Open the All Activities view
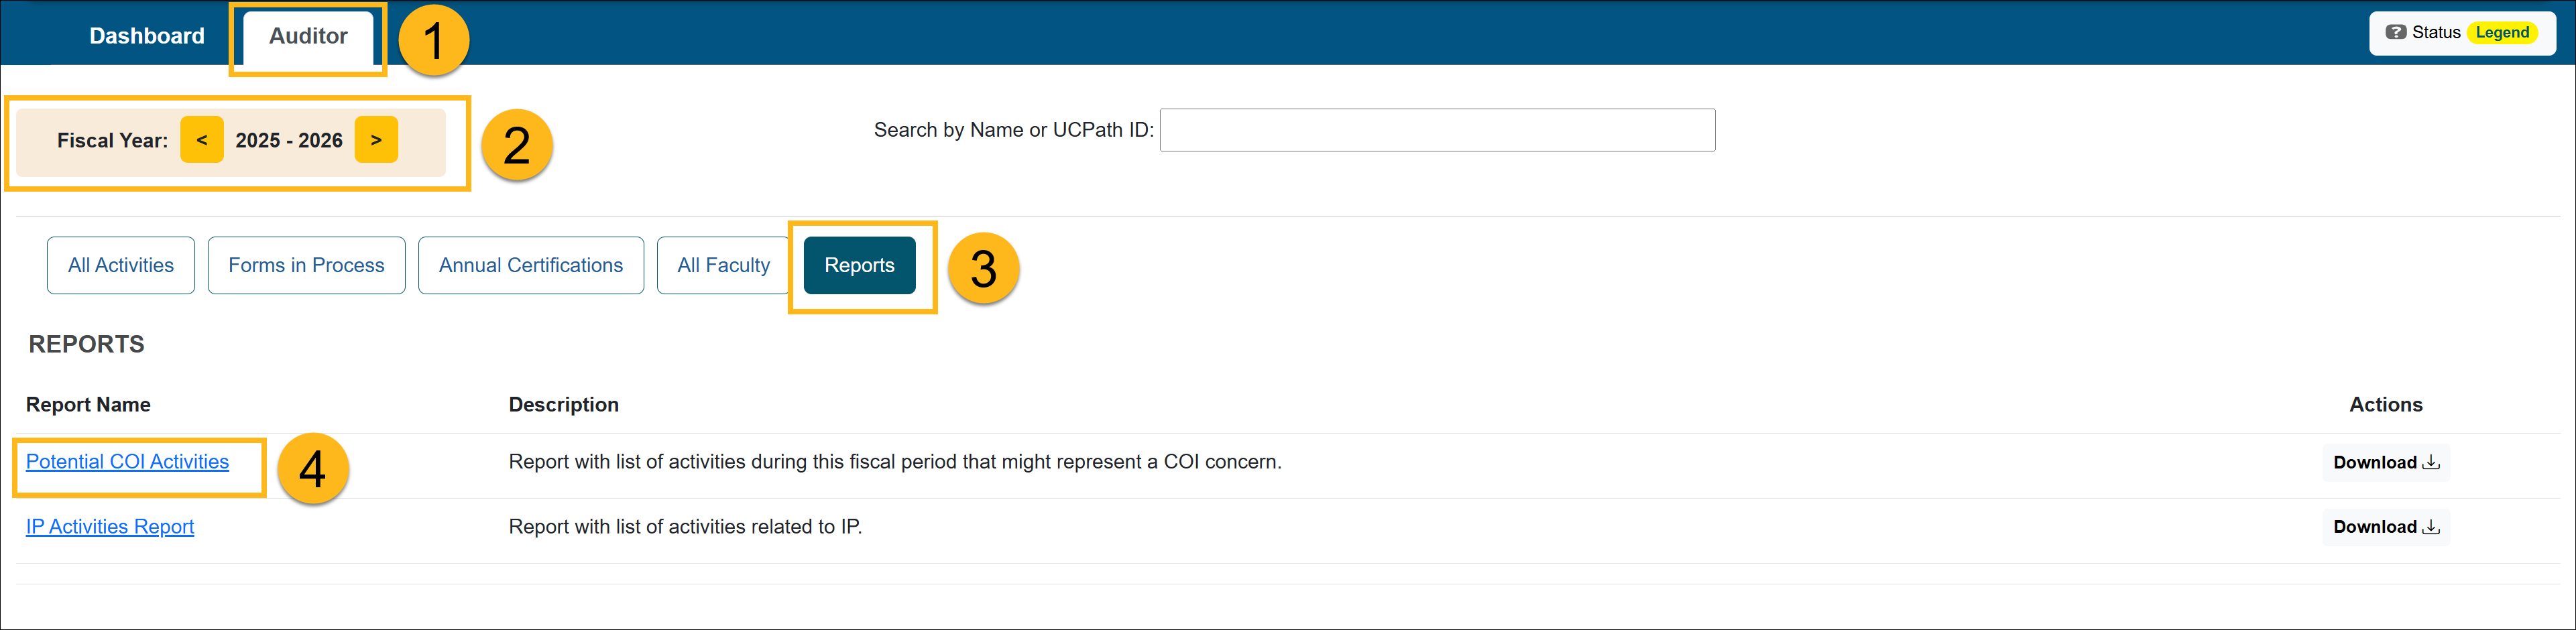 [120, 265]
